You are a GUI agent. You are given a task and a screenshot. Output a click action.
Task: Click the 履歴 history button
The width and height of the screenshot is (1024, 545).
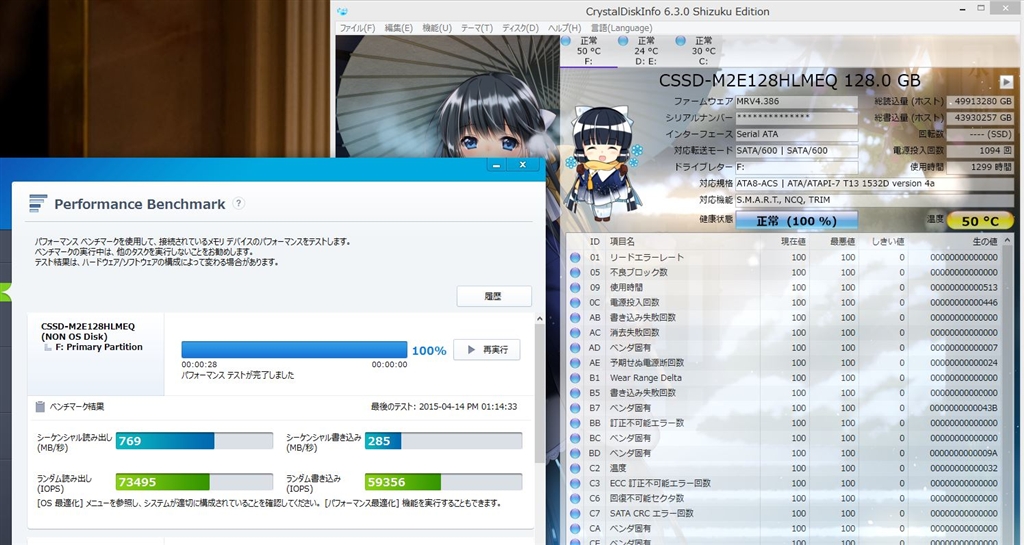point(494,296)
